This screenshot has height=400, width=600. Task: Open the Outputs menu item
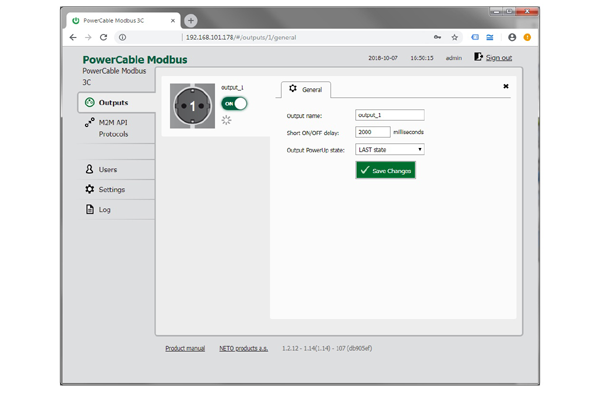click(117, 103)
